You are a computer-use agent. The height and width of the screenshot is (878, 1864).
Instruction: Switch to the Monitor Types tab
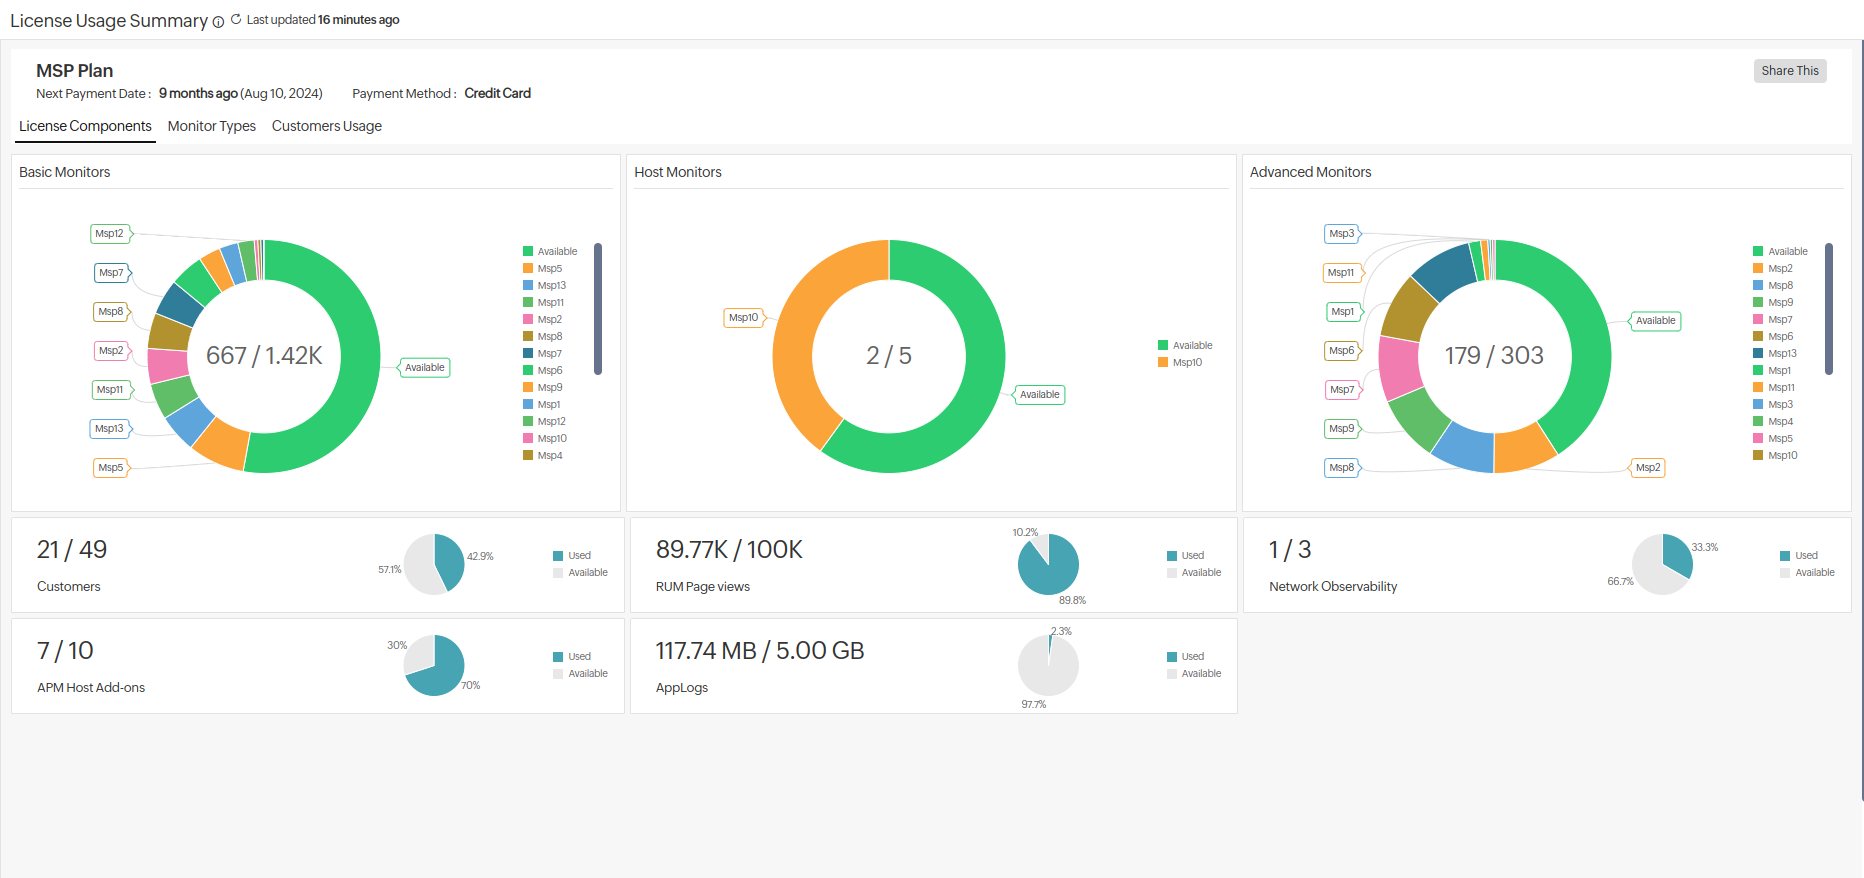tap(211, 126)
